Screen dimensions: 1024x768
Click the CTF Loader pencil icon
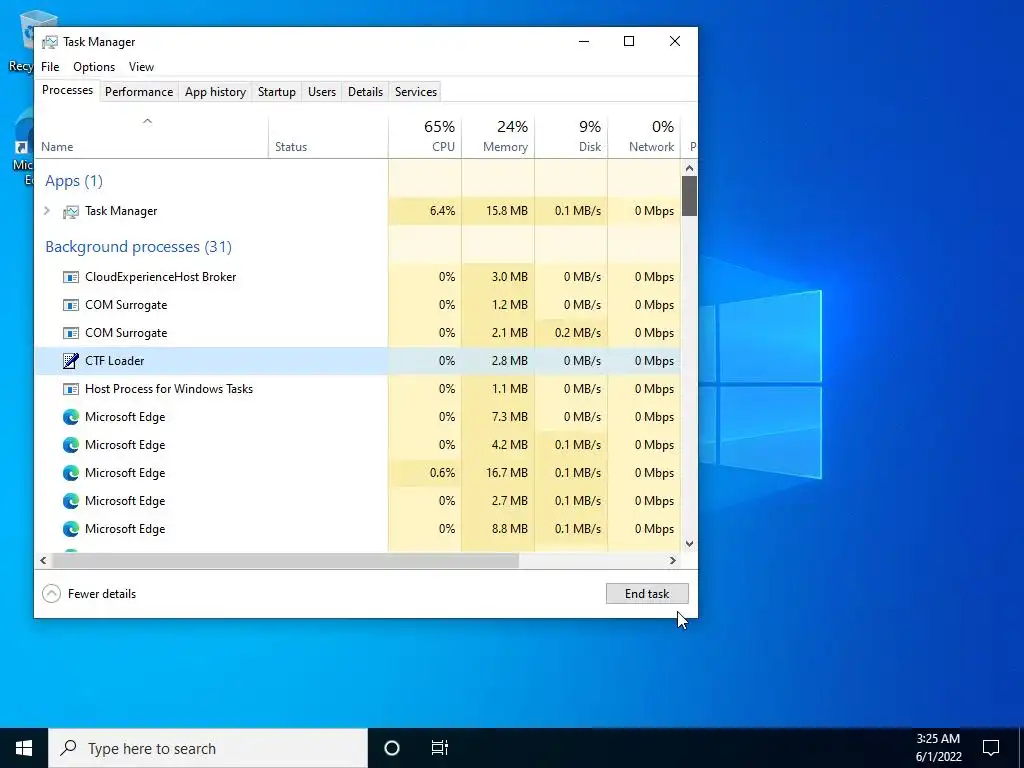click(71, 360)
